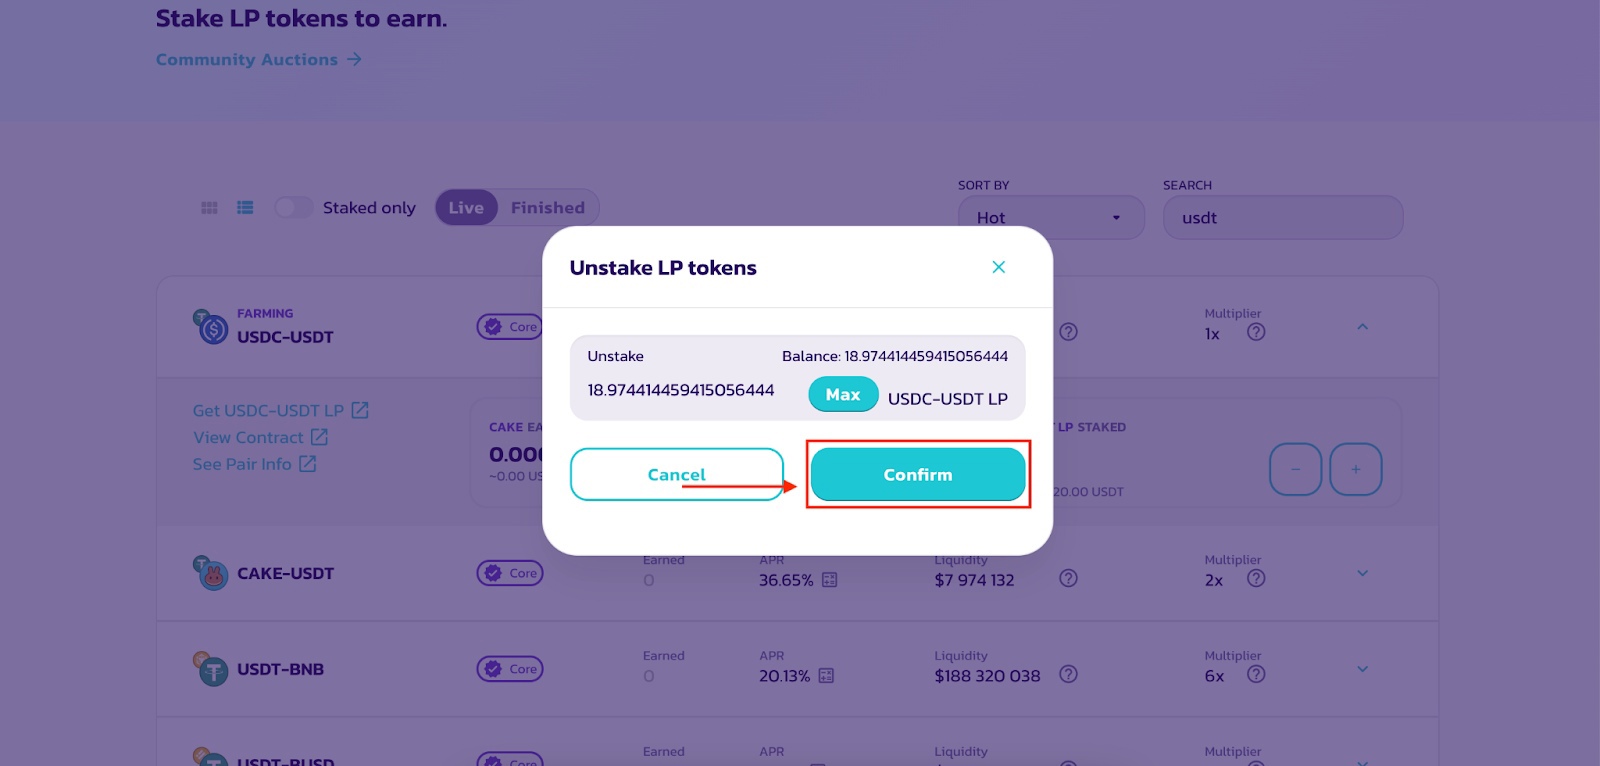Screen dimensions: 1600x766
Task: Toggle the Staked only switch
Action: (x=294, y=207)
